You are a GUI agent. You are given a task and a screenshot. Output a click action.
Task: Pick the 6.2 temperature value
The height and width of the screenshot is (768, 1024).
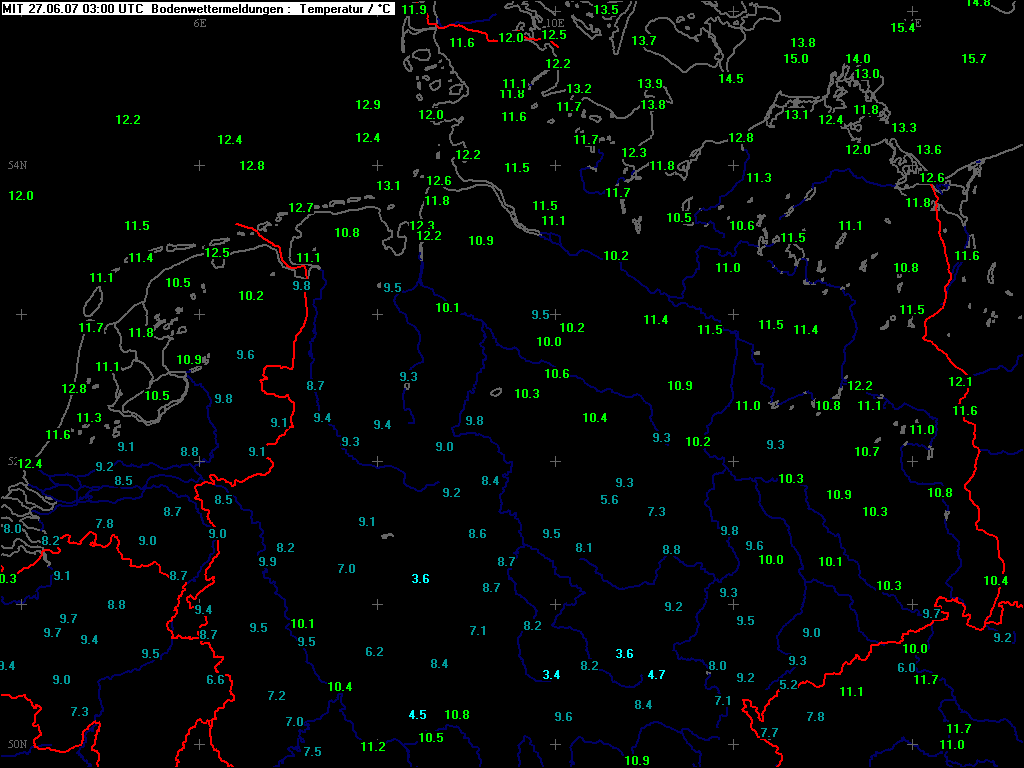pos(375,652)
